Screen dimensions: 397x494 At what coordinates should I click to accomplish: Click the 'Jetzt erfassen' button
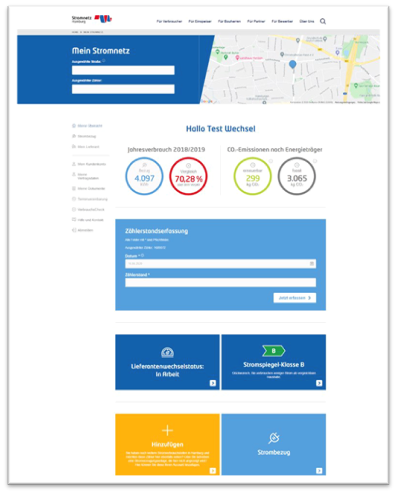tap(295, 298)
